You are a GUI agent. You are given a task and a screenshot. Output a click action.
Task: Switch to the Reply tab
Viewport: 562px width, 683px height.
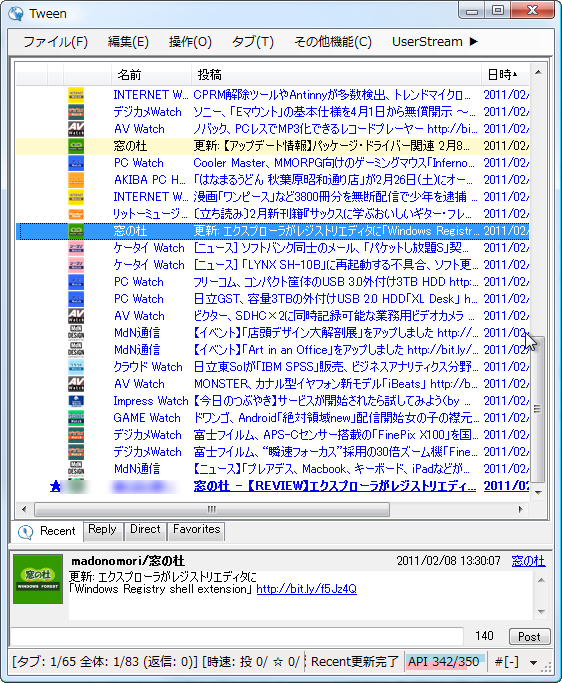coord(102,529)
